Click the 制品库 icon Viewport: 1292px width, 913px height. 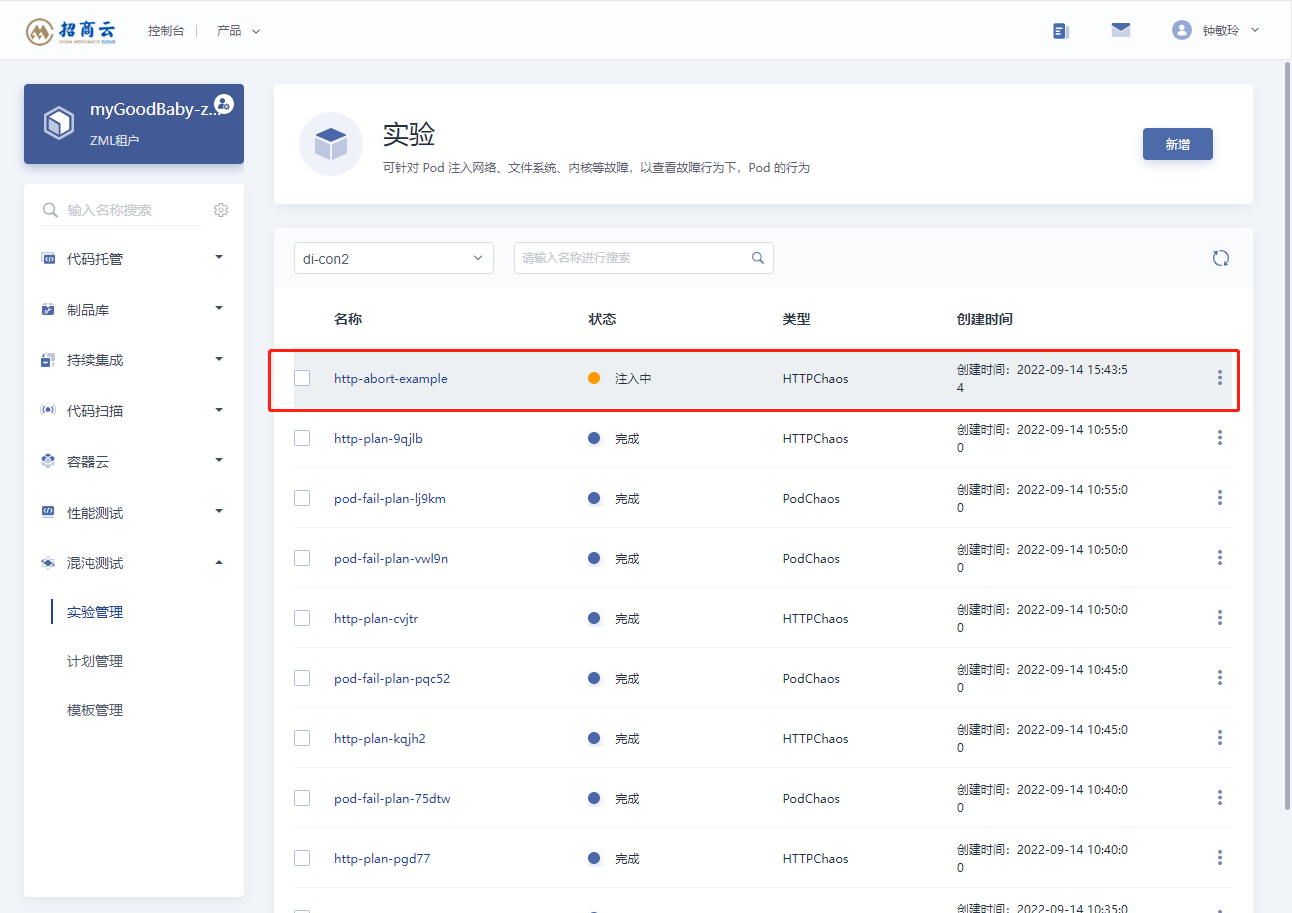click(48, 310)
